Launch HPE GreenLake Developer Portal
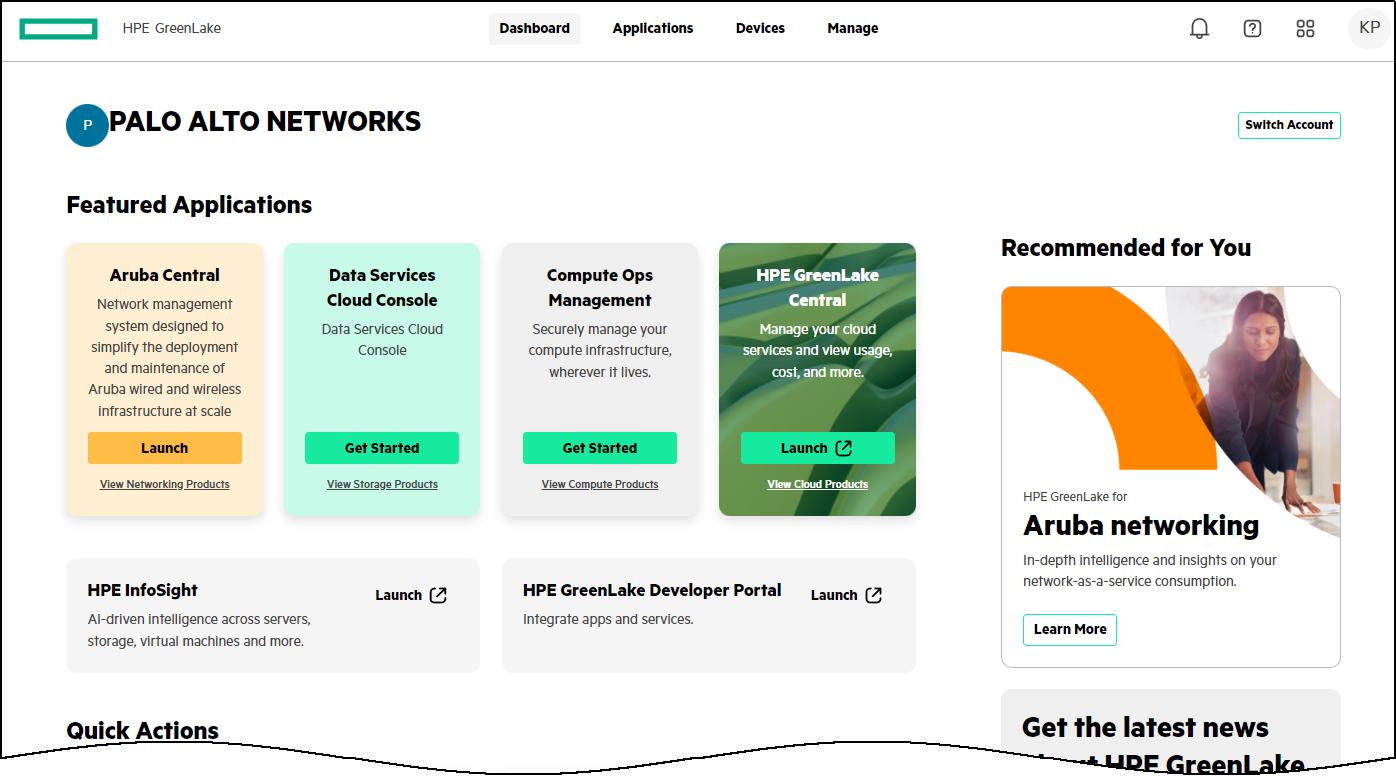Image resolution: width=1396 pixels, height=776 pixels. coord(846,595)
